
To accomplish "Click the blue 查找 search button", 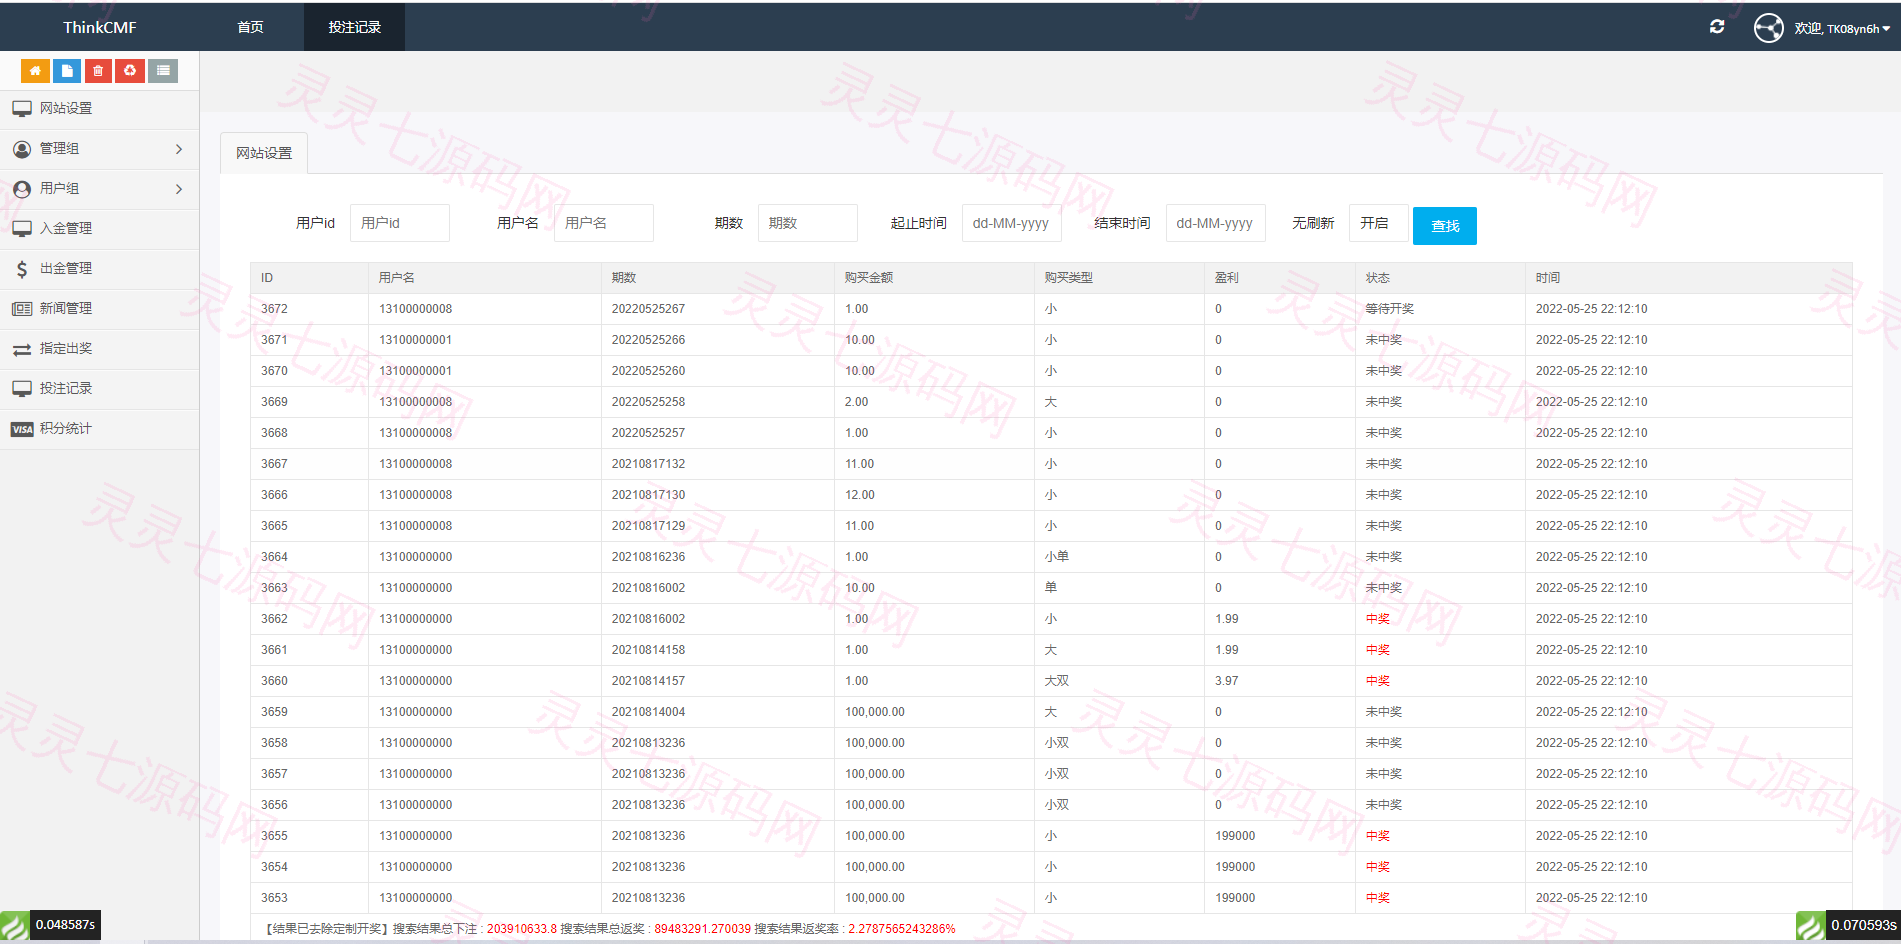I will [1445, 225].
